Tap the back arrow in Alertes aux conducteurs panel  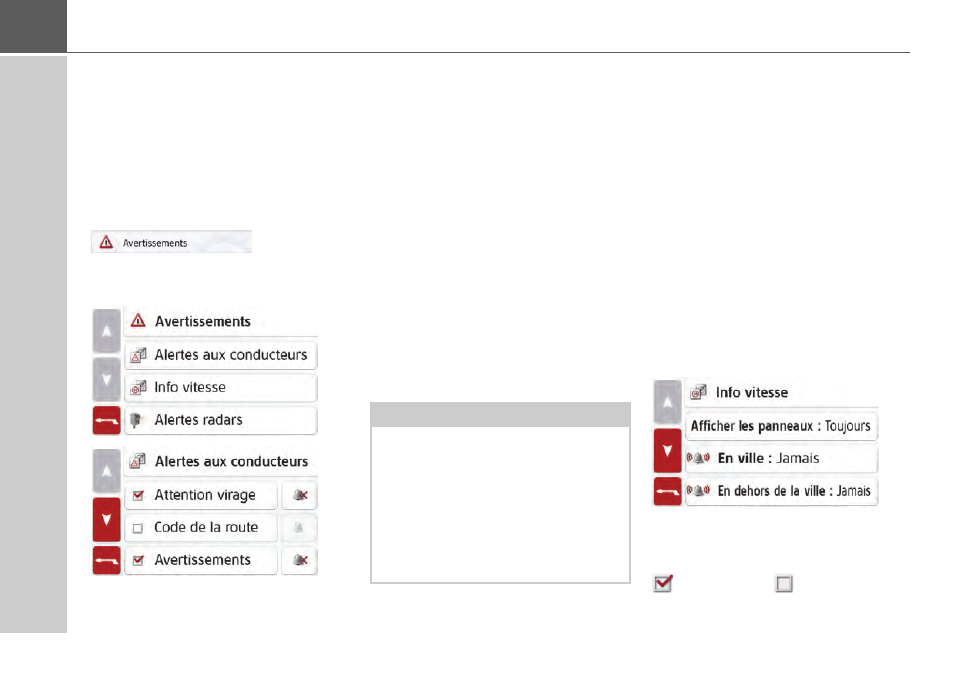[107, 560]
